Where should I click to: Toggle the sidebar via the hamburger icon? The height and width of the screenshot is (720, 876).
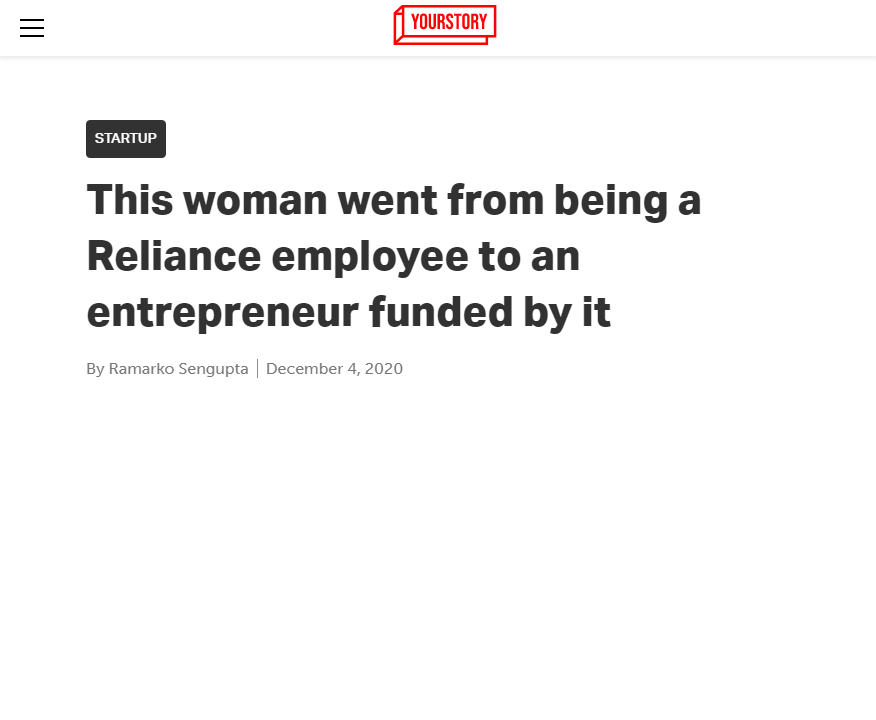[32, 28]
